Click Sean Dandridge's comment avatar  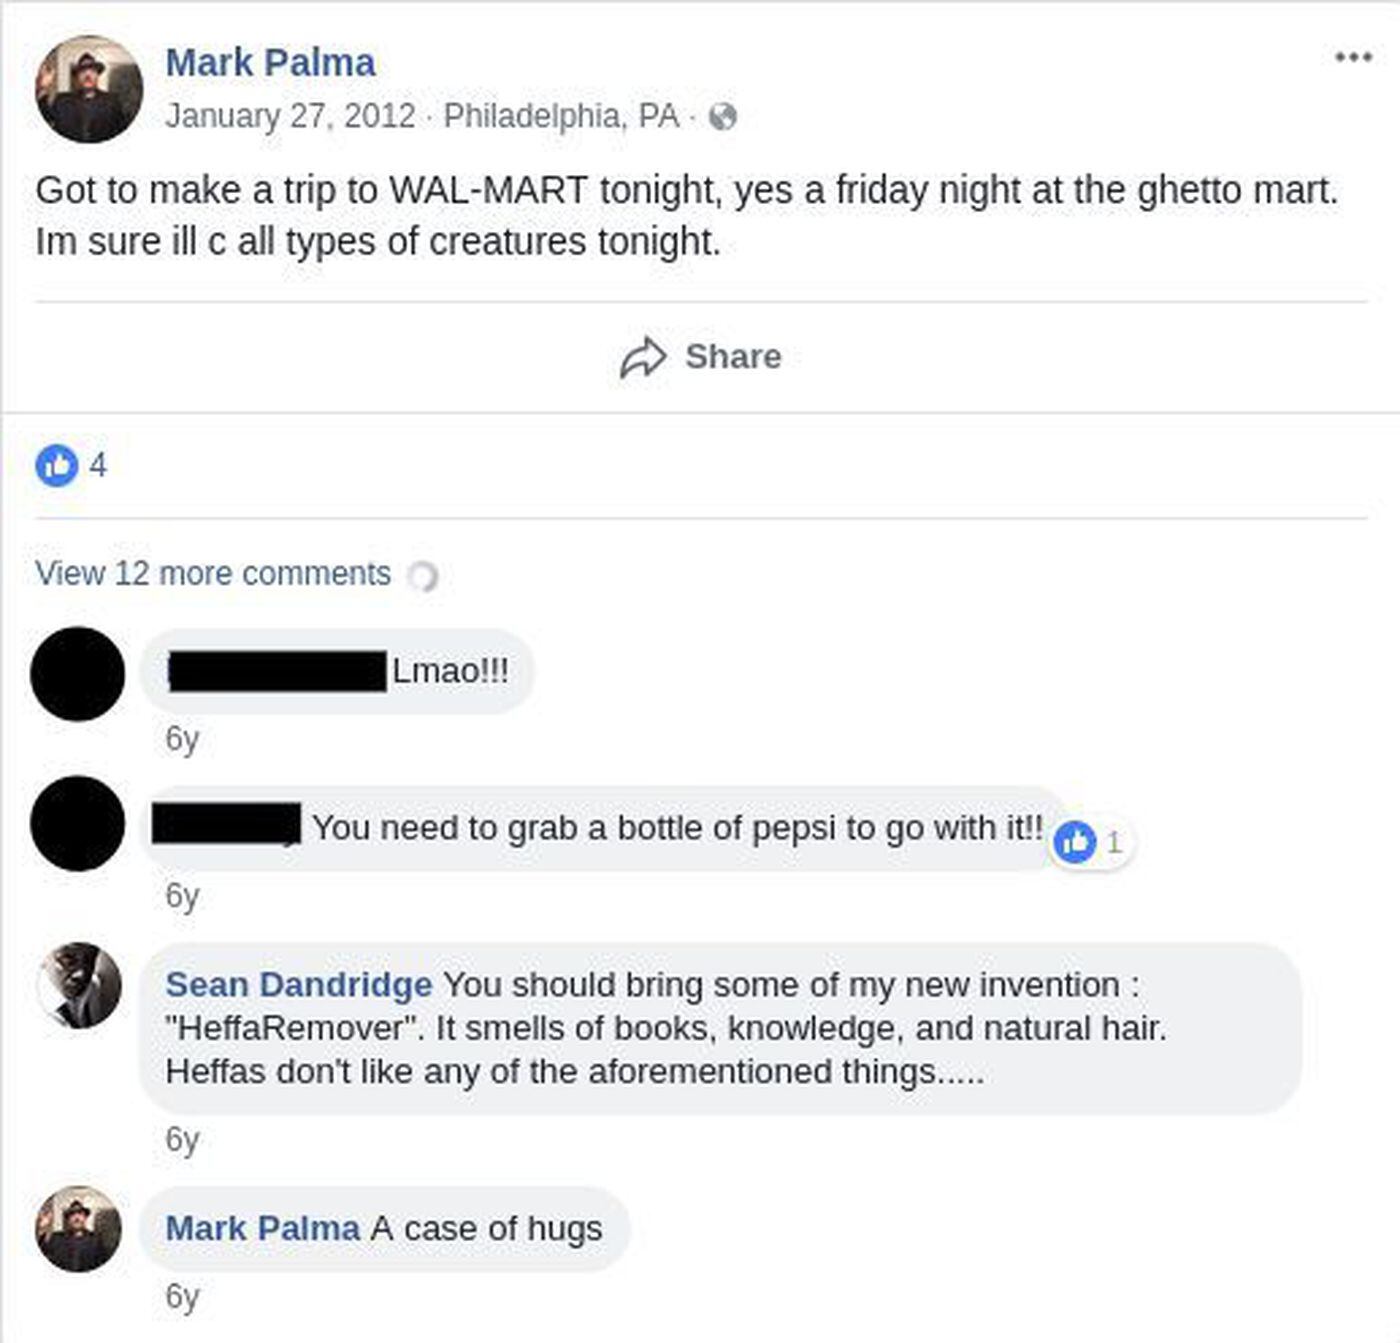[79, 985]
